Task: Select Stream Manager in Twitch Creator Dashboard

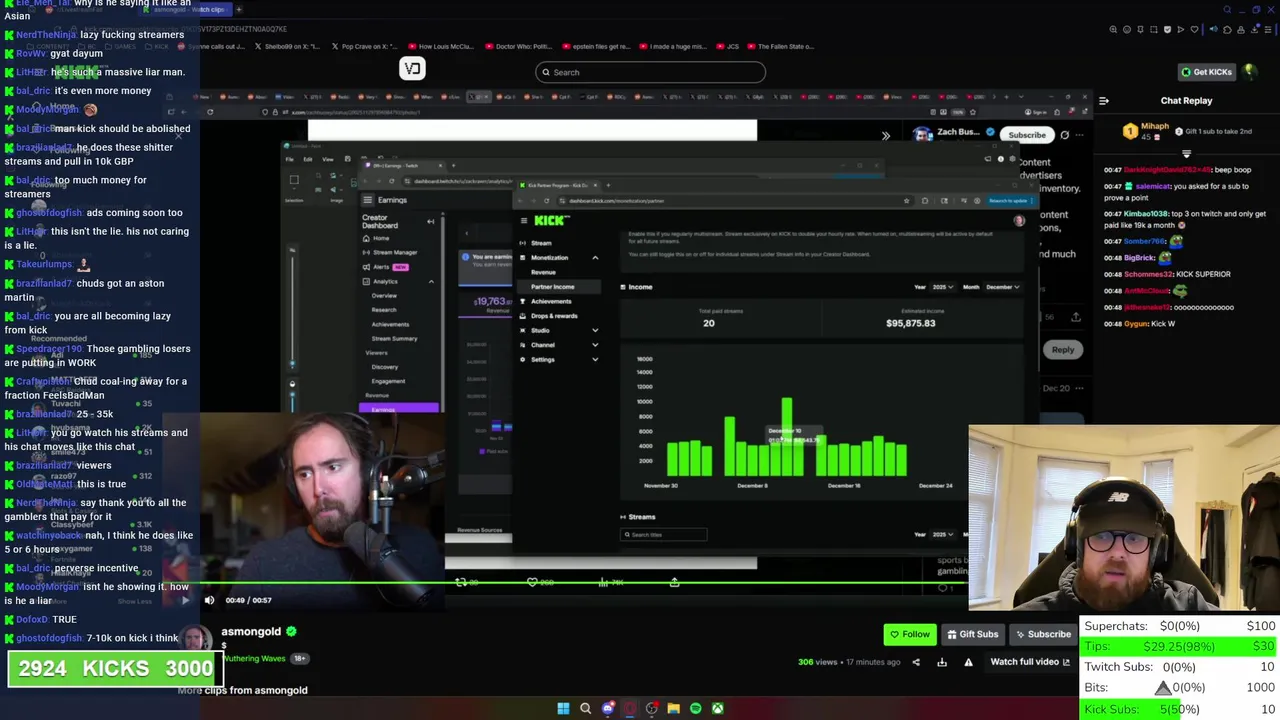Action: pyautogui.click(x=393, y=252)
